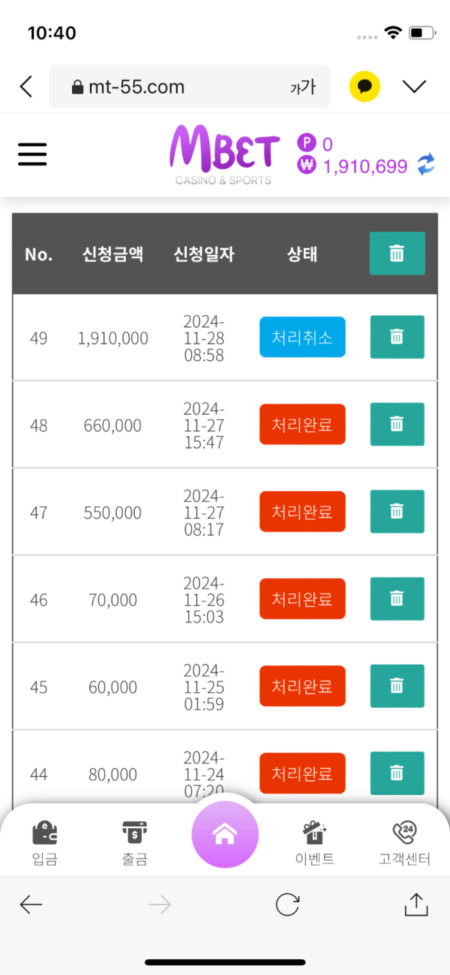Open the 출금 withdrawal tab
450x975 pixels.
[135, 843]
